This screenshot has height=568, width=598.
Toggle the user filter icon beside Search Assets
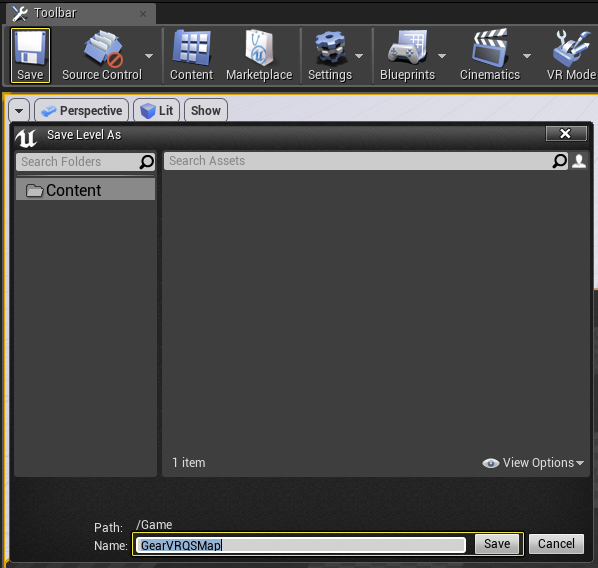[579, 161]
